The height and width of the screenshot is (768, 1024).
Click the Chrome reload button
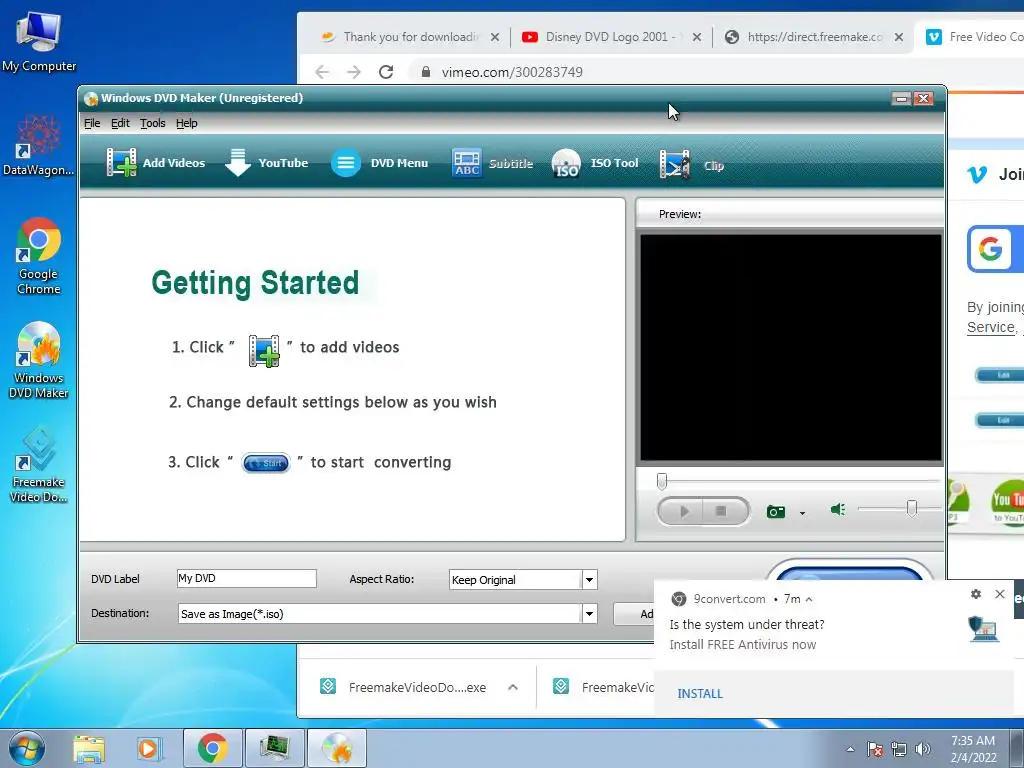coord(386,72)
